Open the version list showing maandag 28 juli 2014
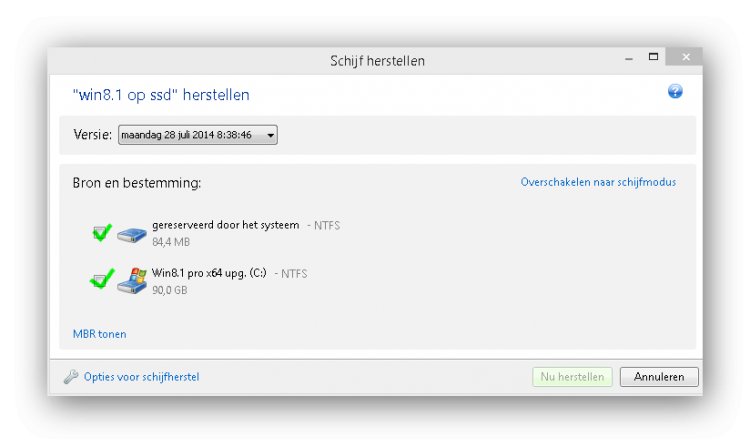The height and width of the screenshot is (447, 750). (198, 135)
